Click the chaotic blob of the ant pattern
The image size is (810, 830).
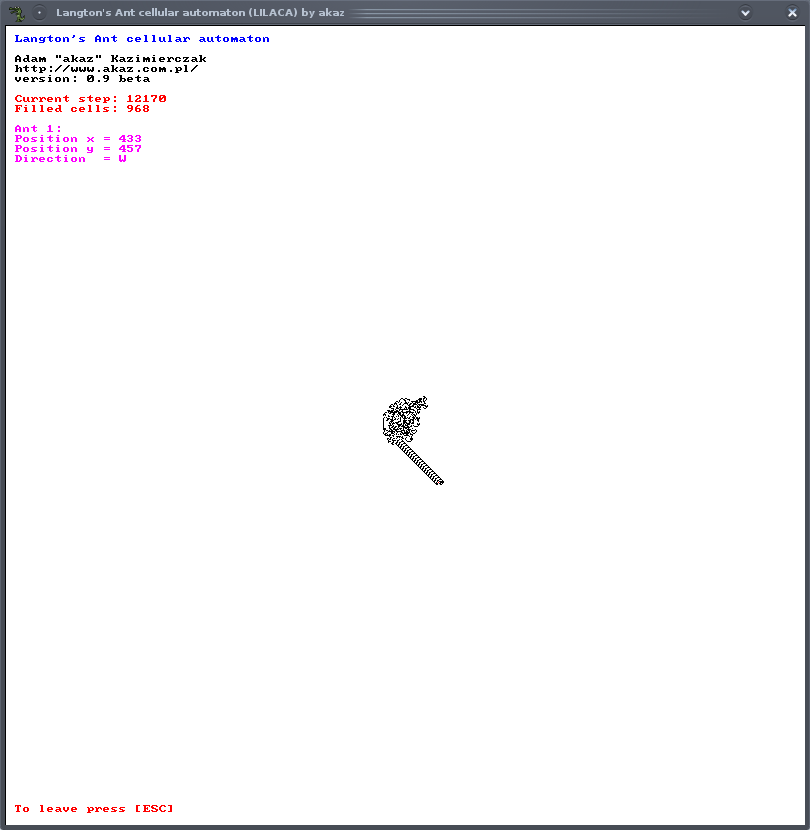(x=404, y=420)
